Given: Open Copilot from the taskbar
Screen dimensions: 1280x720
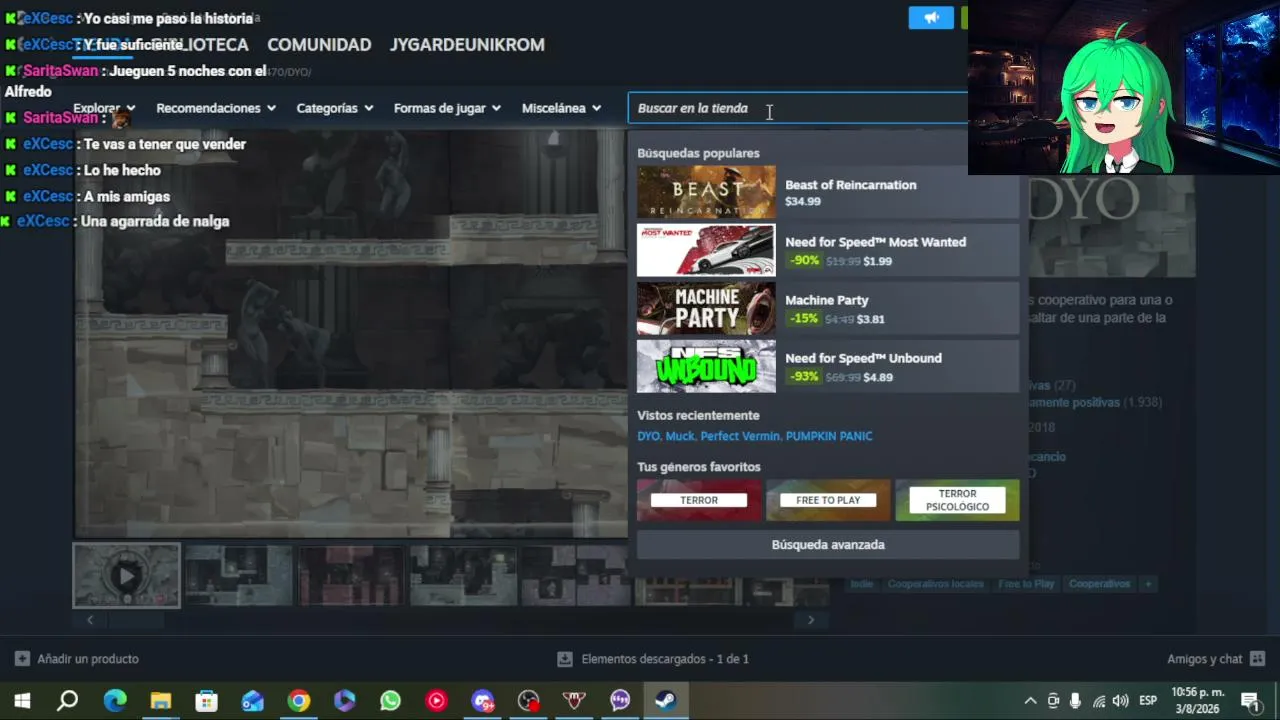Looking at the screenshot, I should 345,701.
